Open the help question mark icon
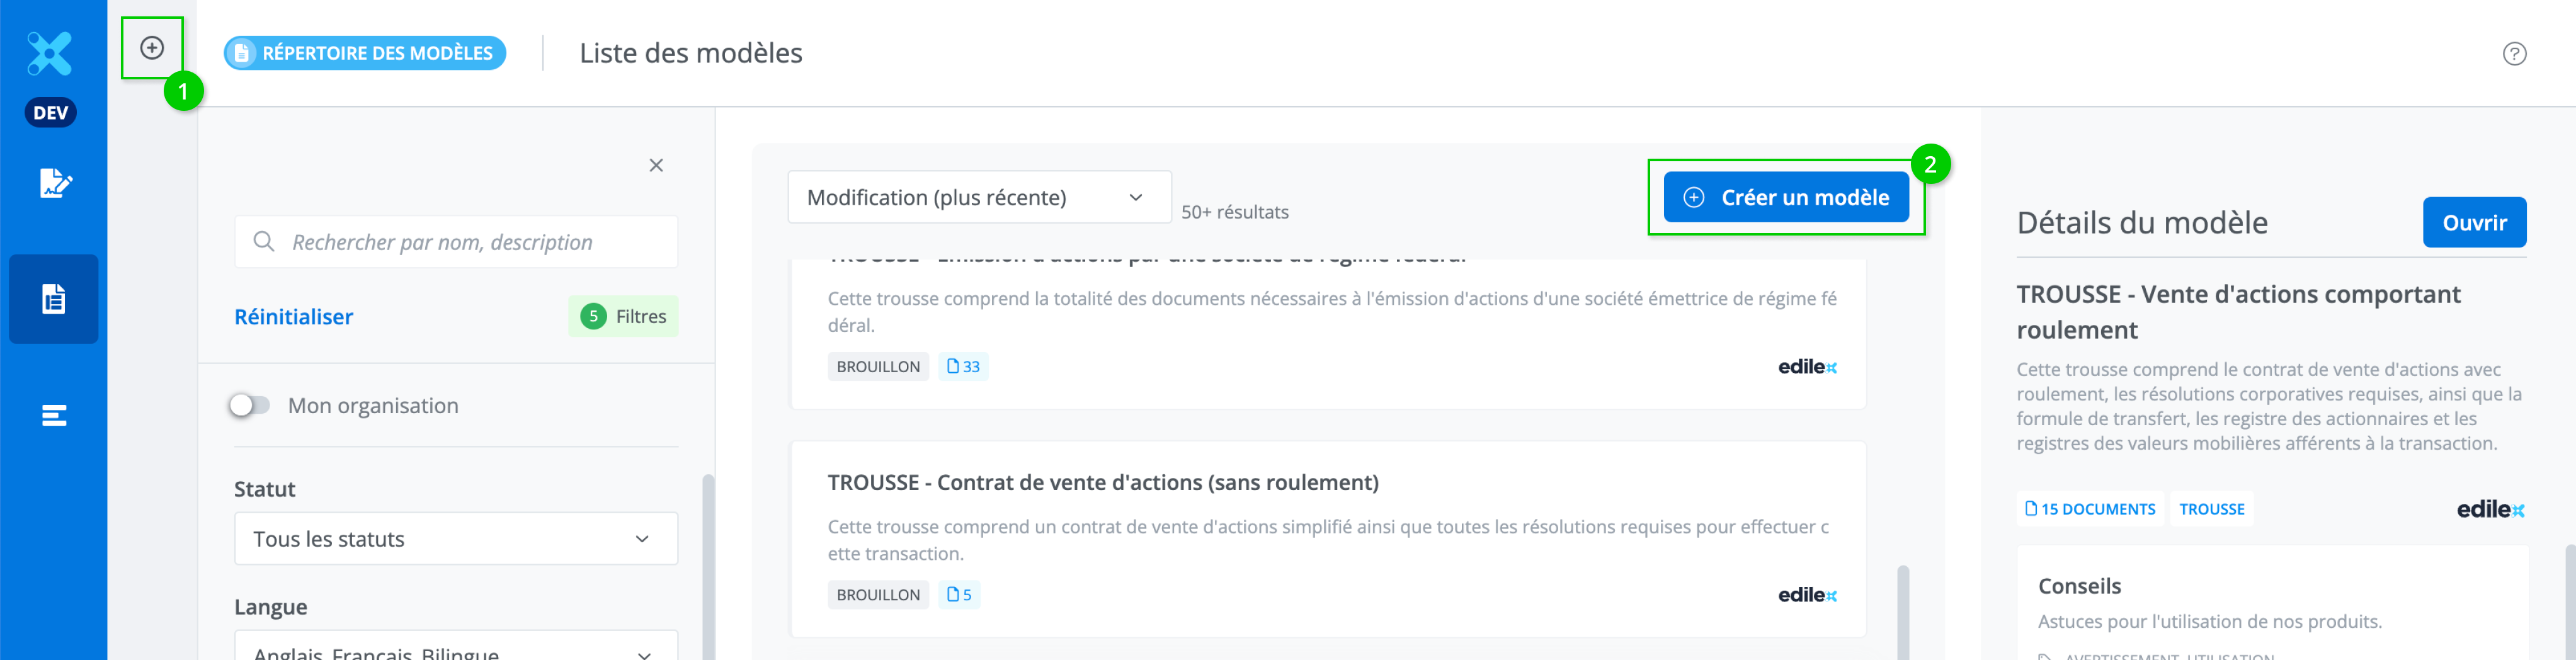Image resolution: width=2576 pixels, height=660 pixels. click(x=2514, y=54)
